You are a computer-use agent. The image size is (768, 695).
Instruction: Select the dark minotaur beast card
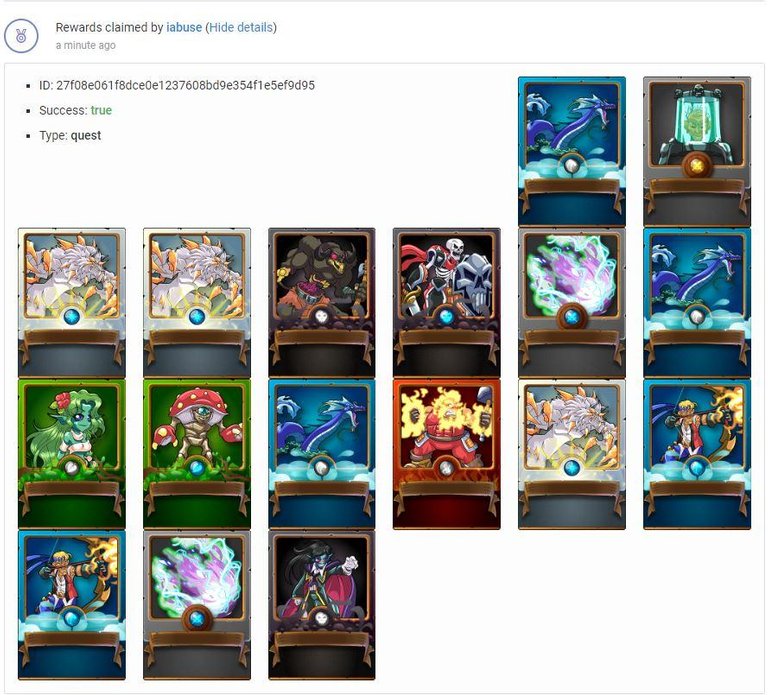(x=322, y=302)
